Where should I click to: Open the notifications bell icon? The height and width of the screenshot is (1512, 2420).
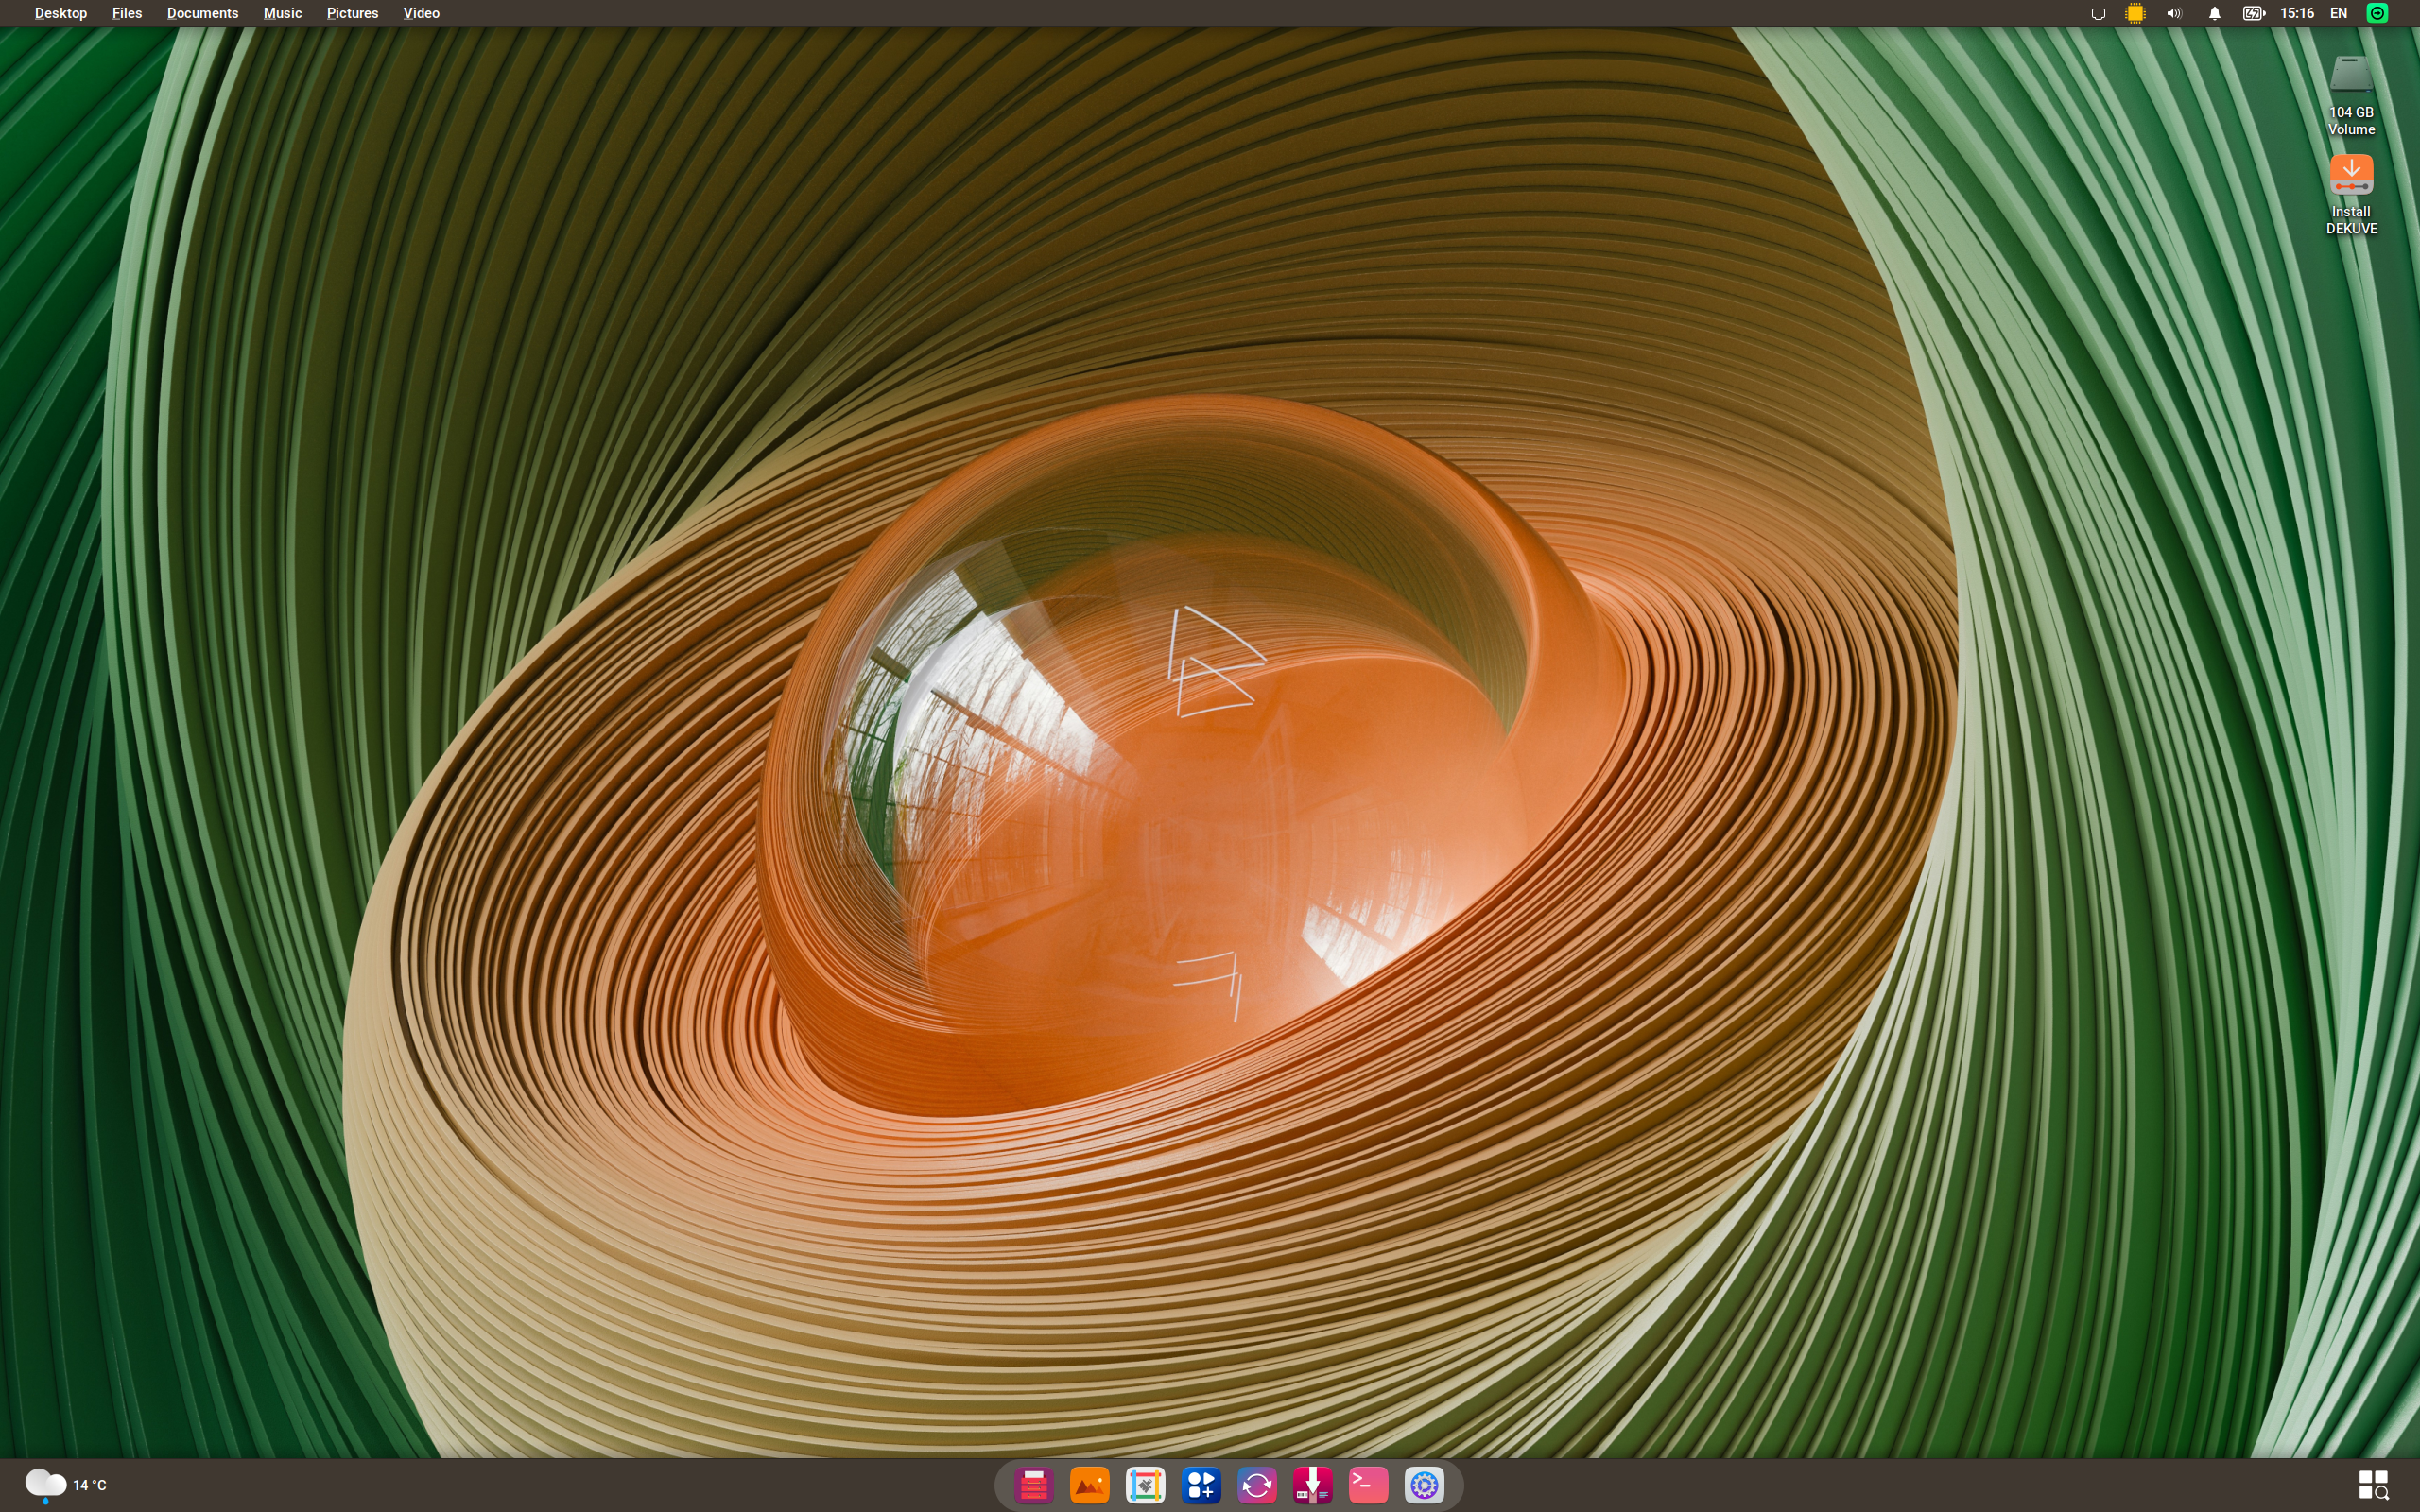pyautogui.click(x=2214, y=13)
